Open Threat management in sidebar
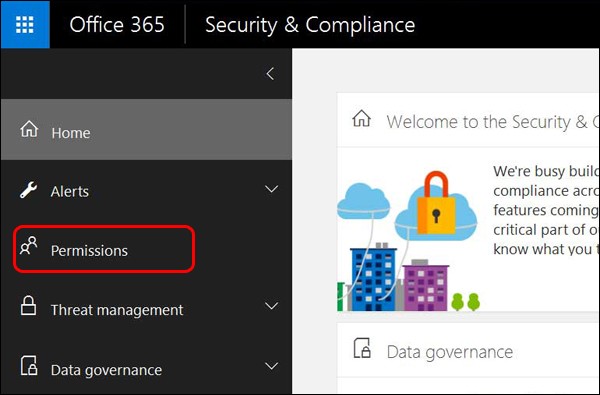Image resolution: width=600 pixels, height=395 pixels. click(x=117, y=310)
